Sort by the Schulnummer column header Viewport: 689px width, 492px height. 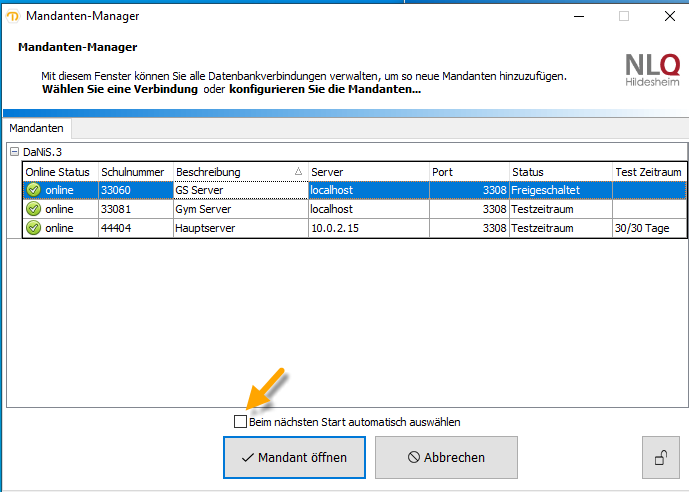[134, 172]
